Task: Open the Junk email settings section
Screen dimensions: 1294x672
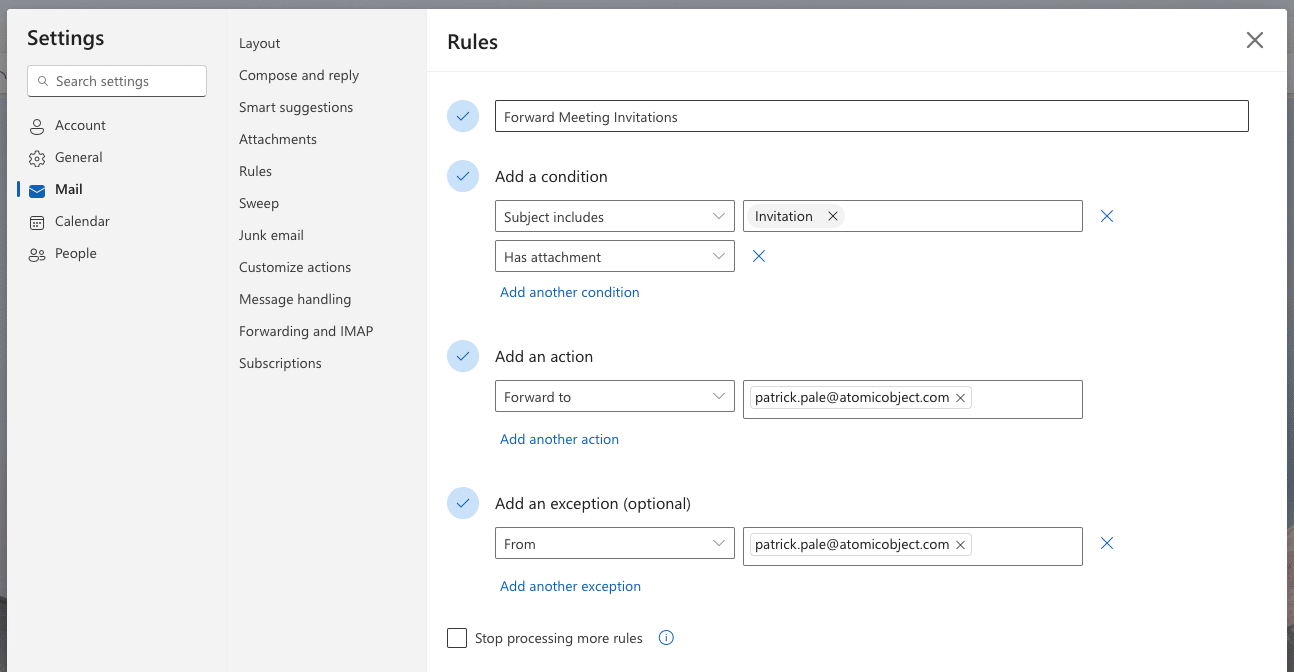Action: tap(270, 235)
